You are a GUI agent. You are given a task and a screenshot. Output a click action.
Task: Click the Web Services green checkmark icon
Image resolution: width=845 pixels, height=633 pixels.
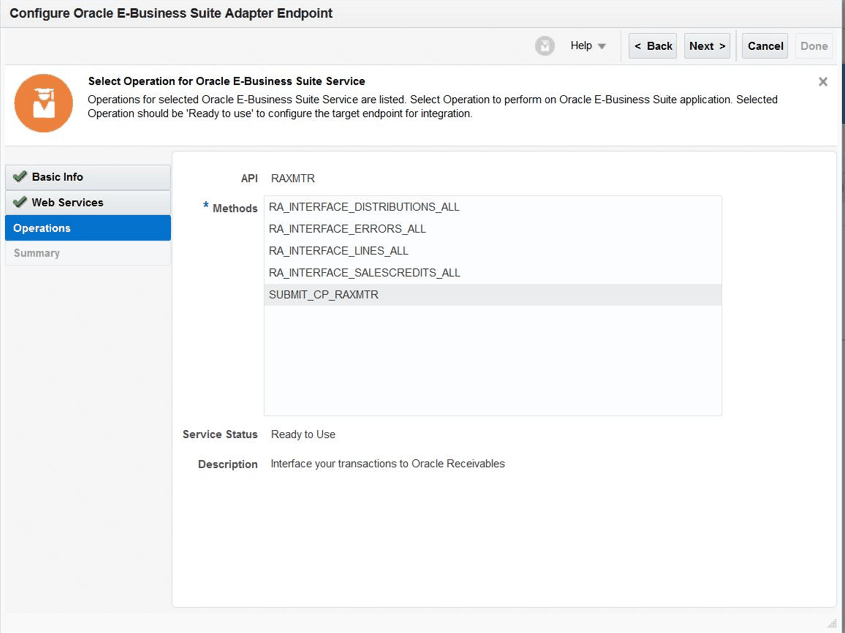click(x=20, y=202)
